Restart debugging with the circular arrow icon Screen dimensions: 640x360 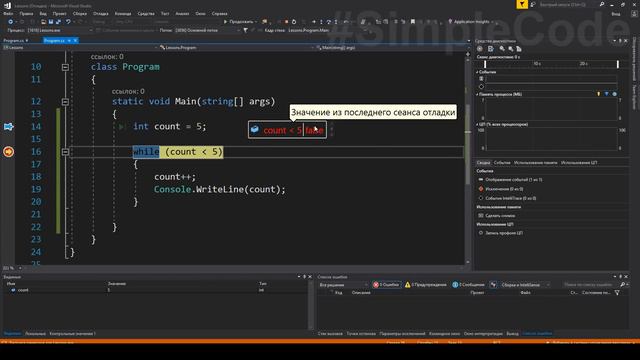pyautogui.click(x=293, y=22)
